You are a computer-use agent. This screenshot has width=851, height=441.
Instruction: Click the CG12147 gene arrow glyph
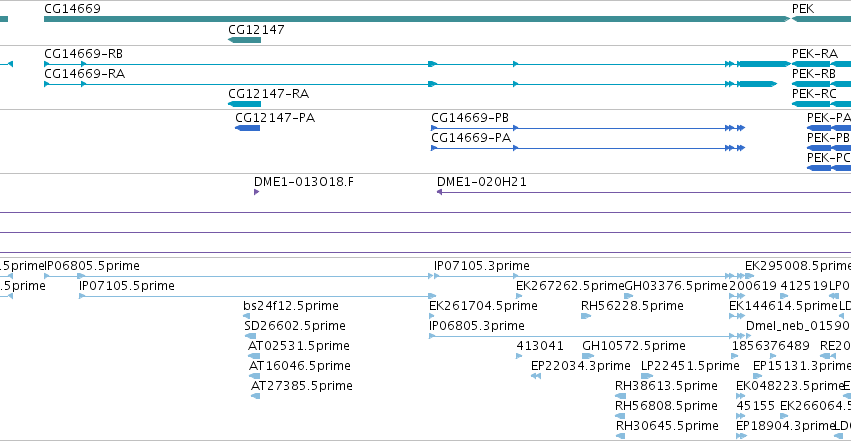244,40
